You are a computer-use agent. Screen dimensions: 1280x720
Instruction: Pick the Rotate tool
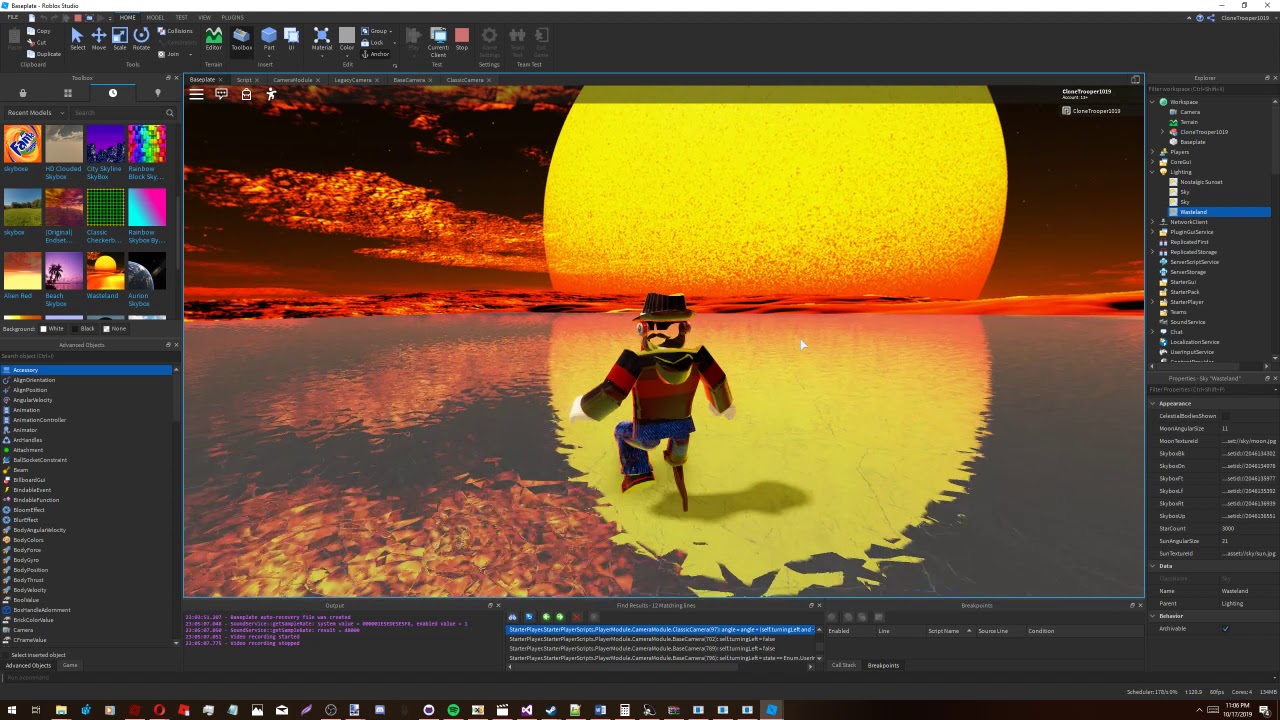pyautogui.click(x=141, y=39)
